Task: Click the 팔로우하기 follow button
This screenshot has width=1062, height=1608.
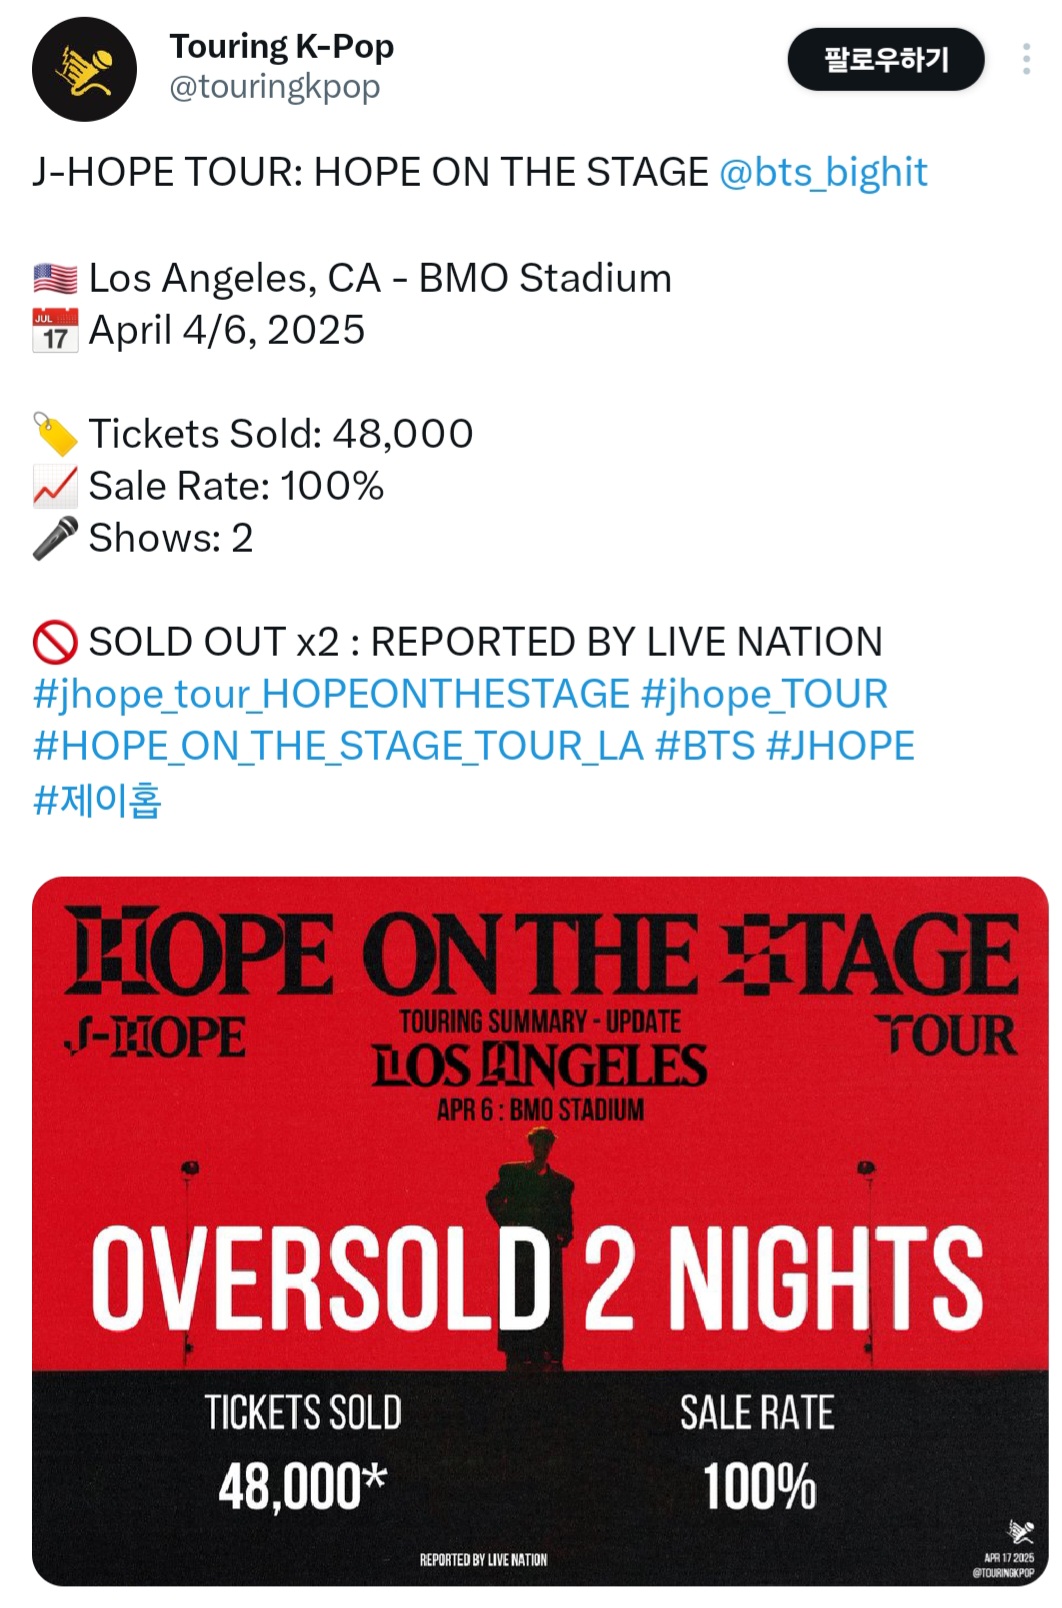Action: tap(886, 59)
